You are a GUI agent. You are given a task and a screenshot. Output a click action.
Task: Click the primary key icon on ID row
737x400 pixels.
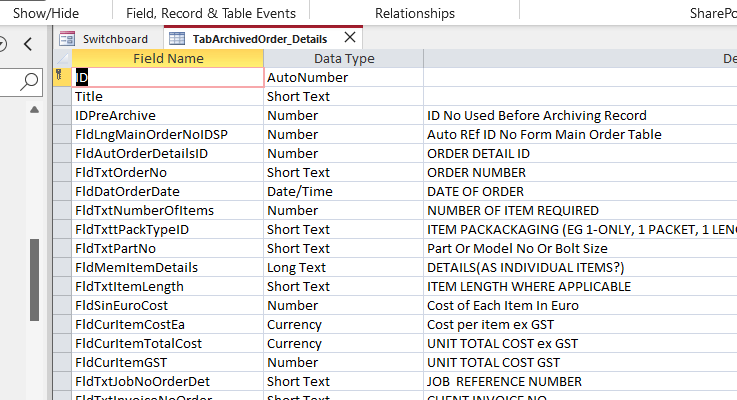pyautogui.click(x=59, y=75)
